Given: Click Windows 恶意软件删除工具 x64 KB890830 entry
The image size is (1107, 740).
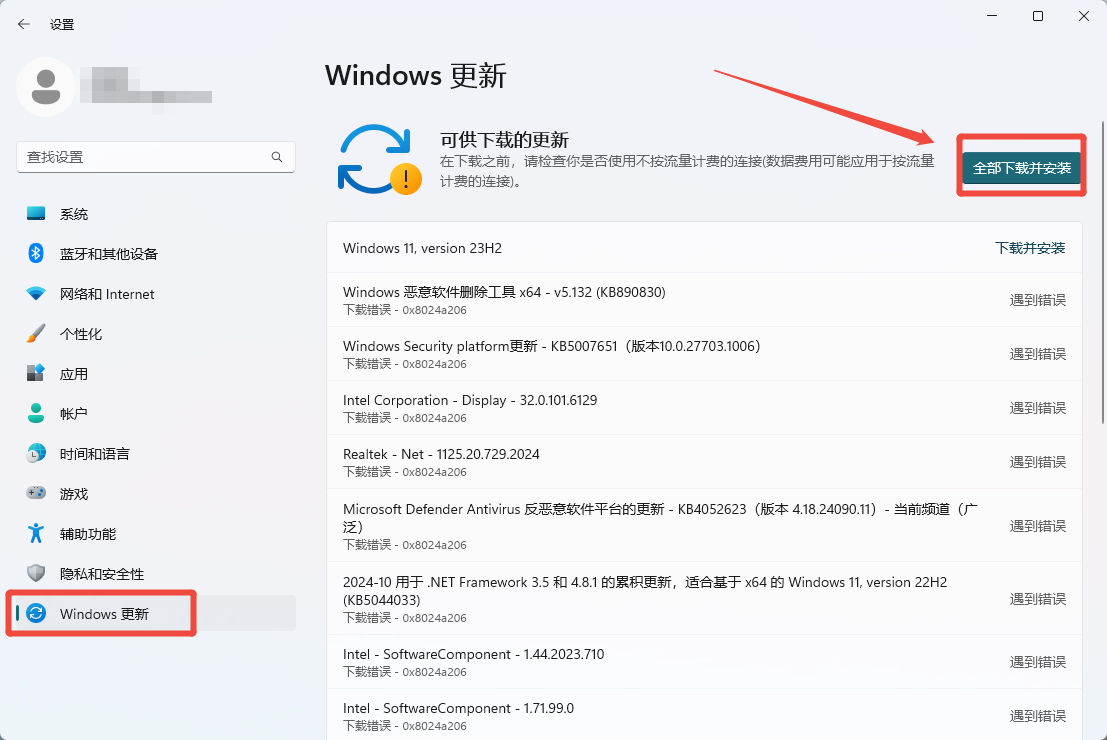Looking at the screenshot, I should pos(704,299).
